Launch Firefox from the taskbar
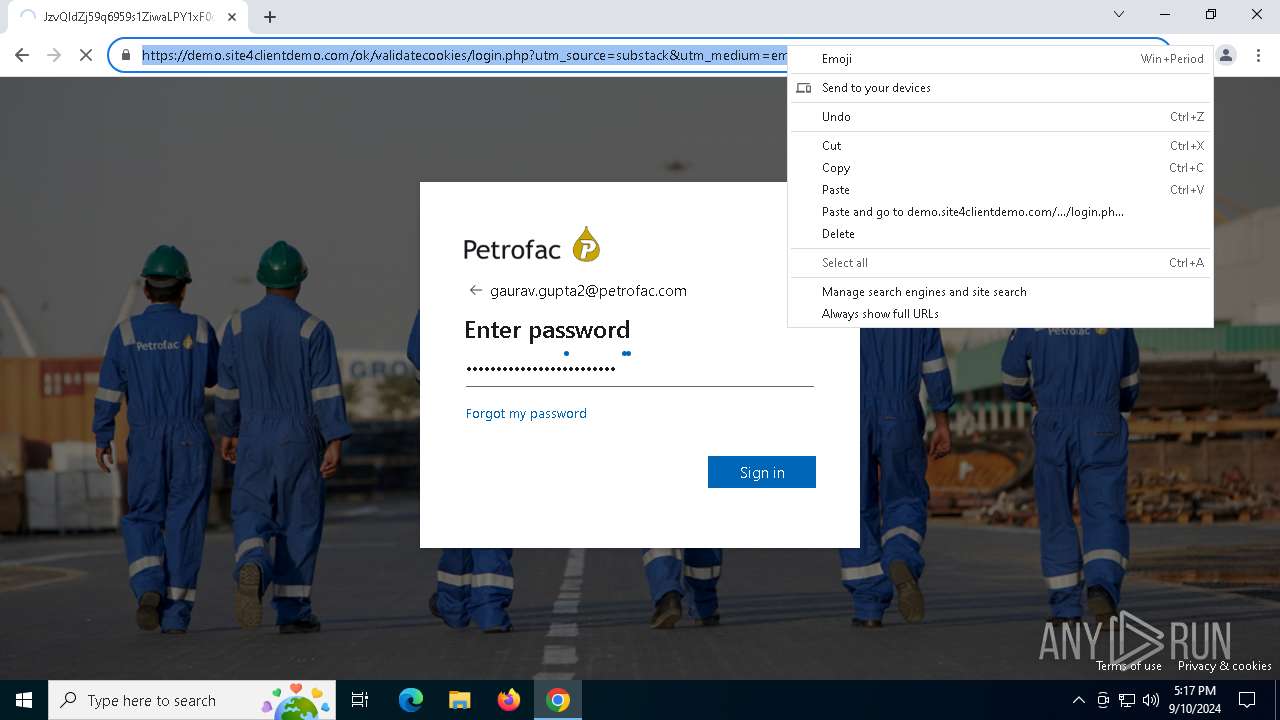Viewport: 1280px width, 720px height. coord(509,700)
